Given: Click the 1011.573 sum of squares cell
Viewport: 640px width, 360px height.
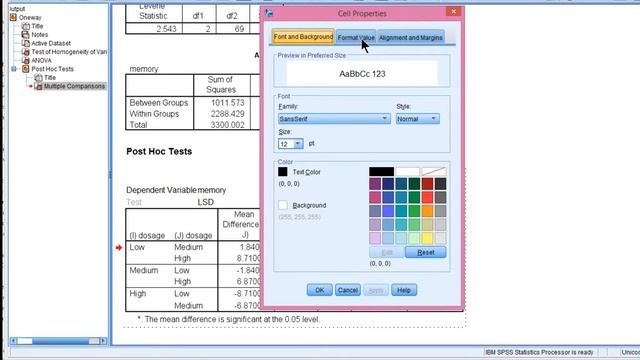Looking at the screenshot, I should (228, 103).
